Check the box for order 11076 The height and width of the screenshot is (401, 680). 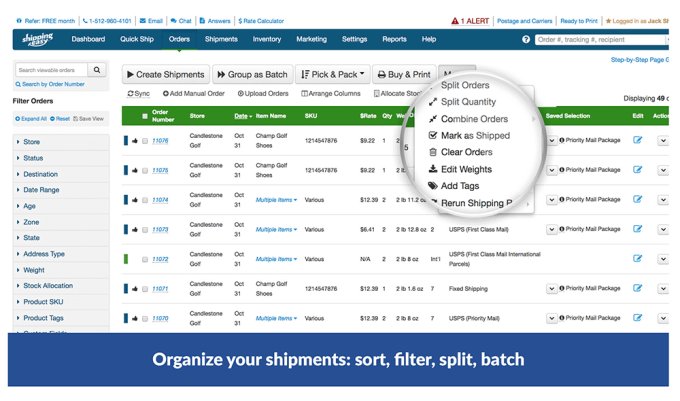click(x=145, y=141)
